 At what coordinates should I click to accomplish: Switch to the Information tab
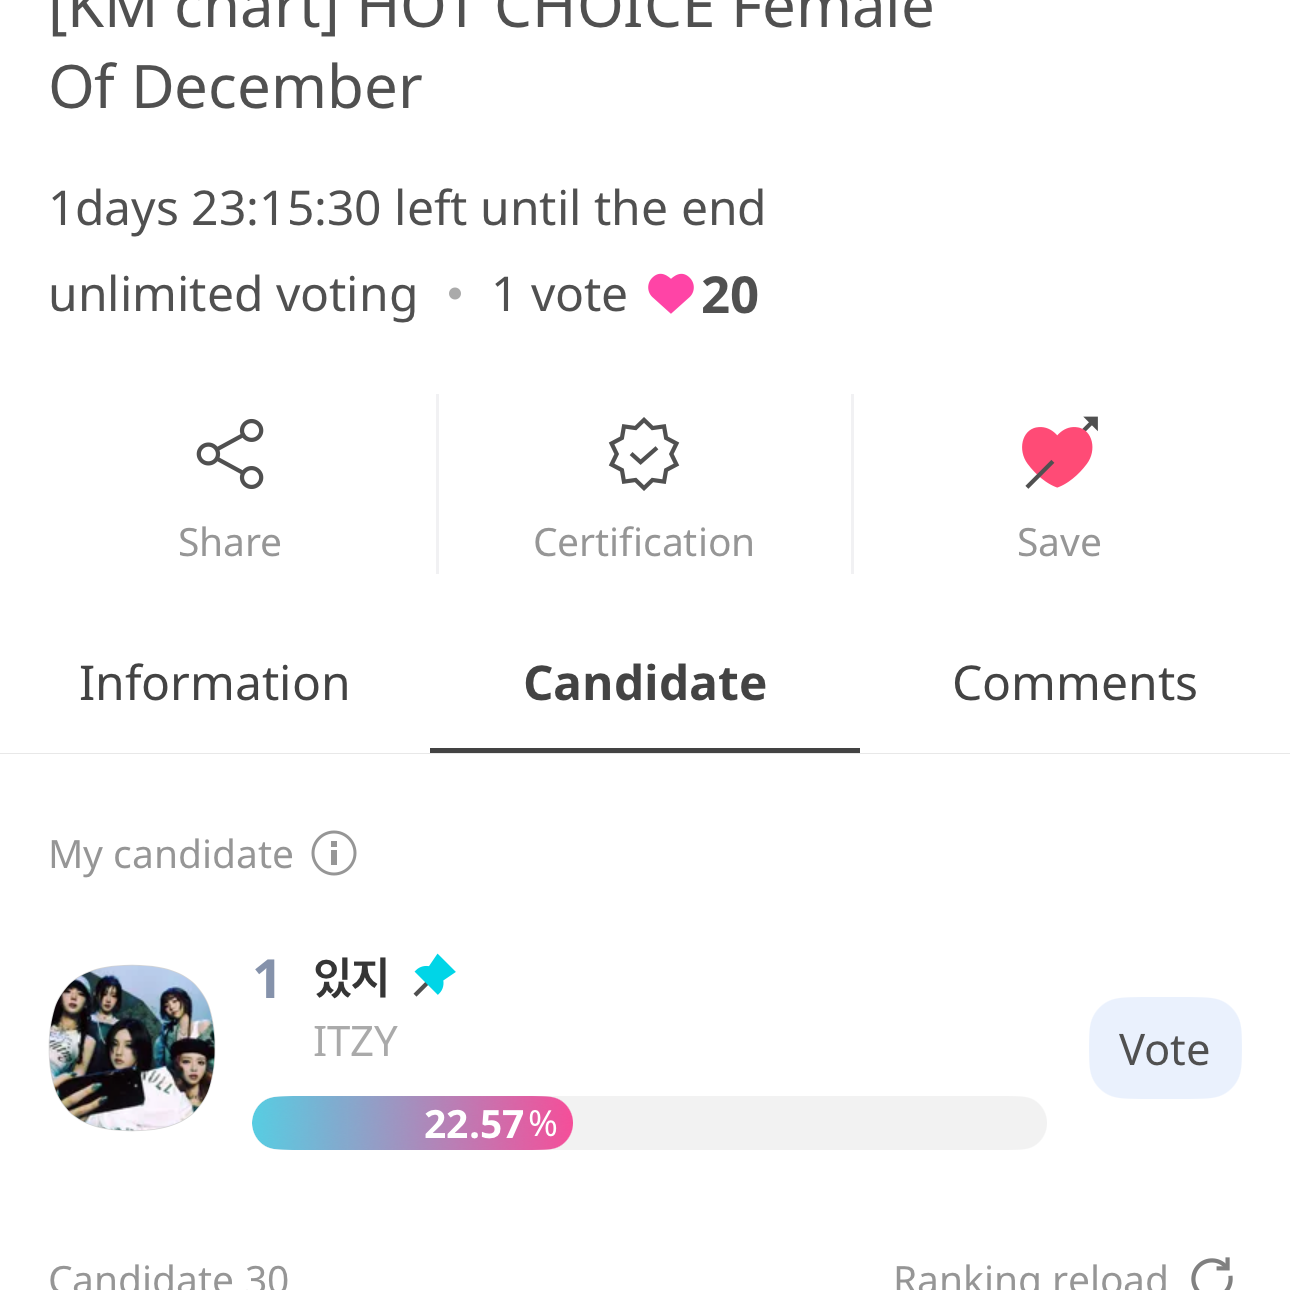pos(214,684)
